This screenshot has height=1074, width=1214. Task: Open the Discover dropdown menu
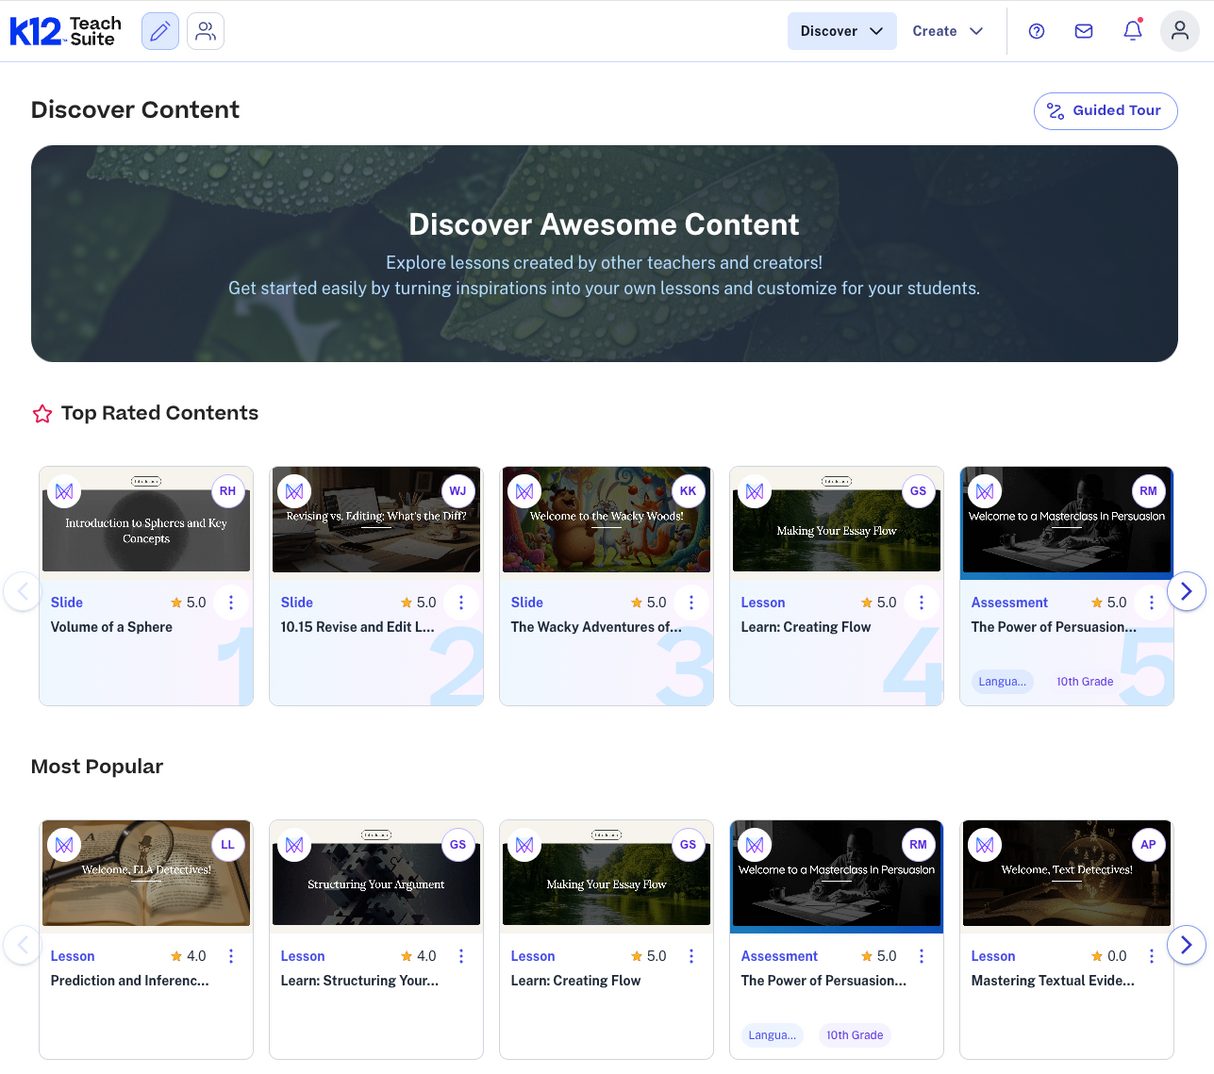click(x=841, y=31)
